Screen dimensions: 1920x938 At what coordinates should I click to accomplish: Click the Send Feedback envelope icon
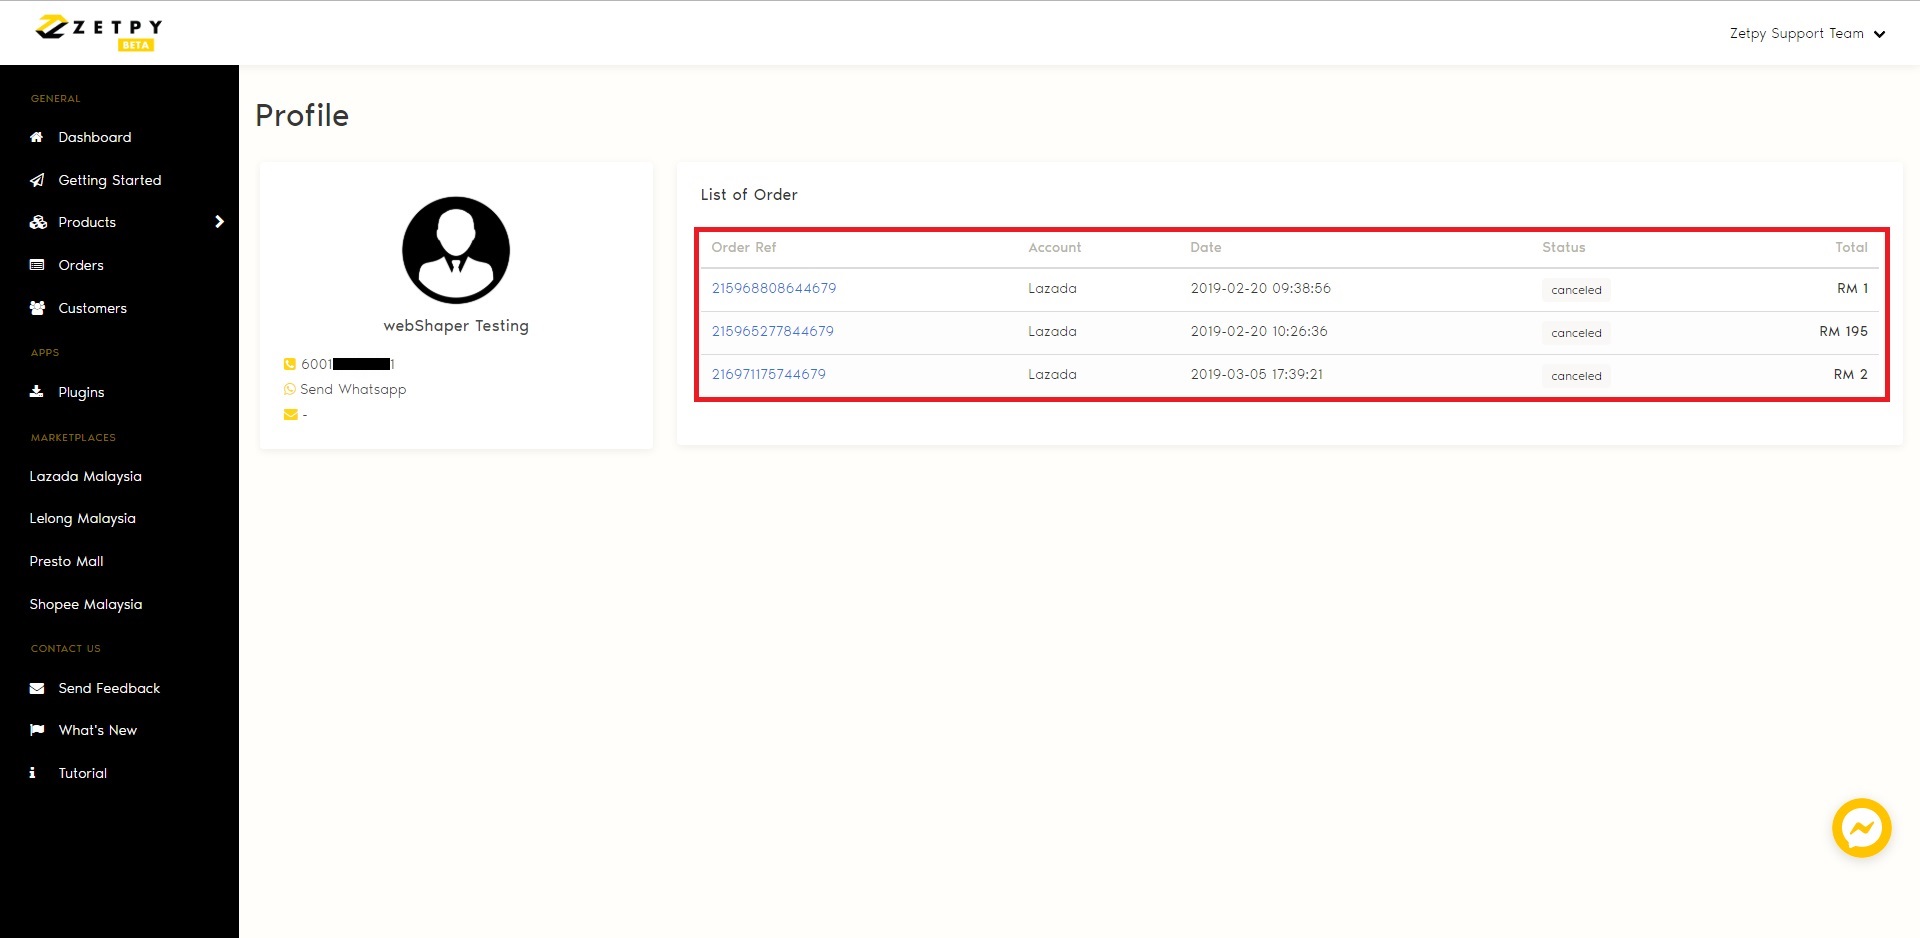(x=37, y=688)
